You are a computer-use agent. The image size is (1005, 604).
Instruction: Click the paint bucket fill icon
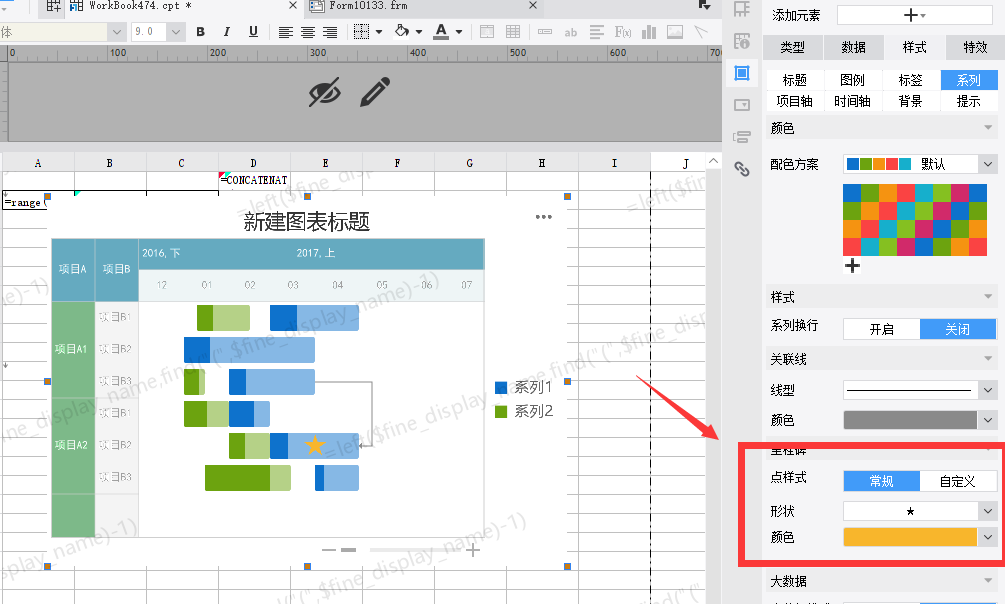pos(402,31)
